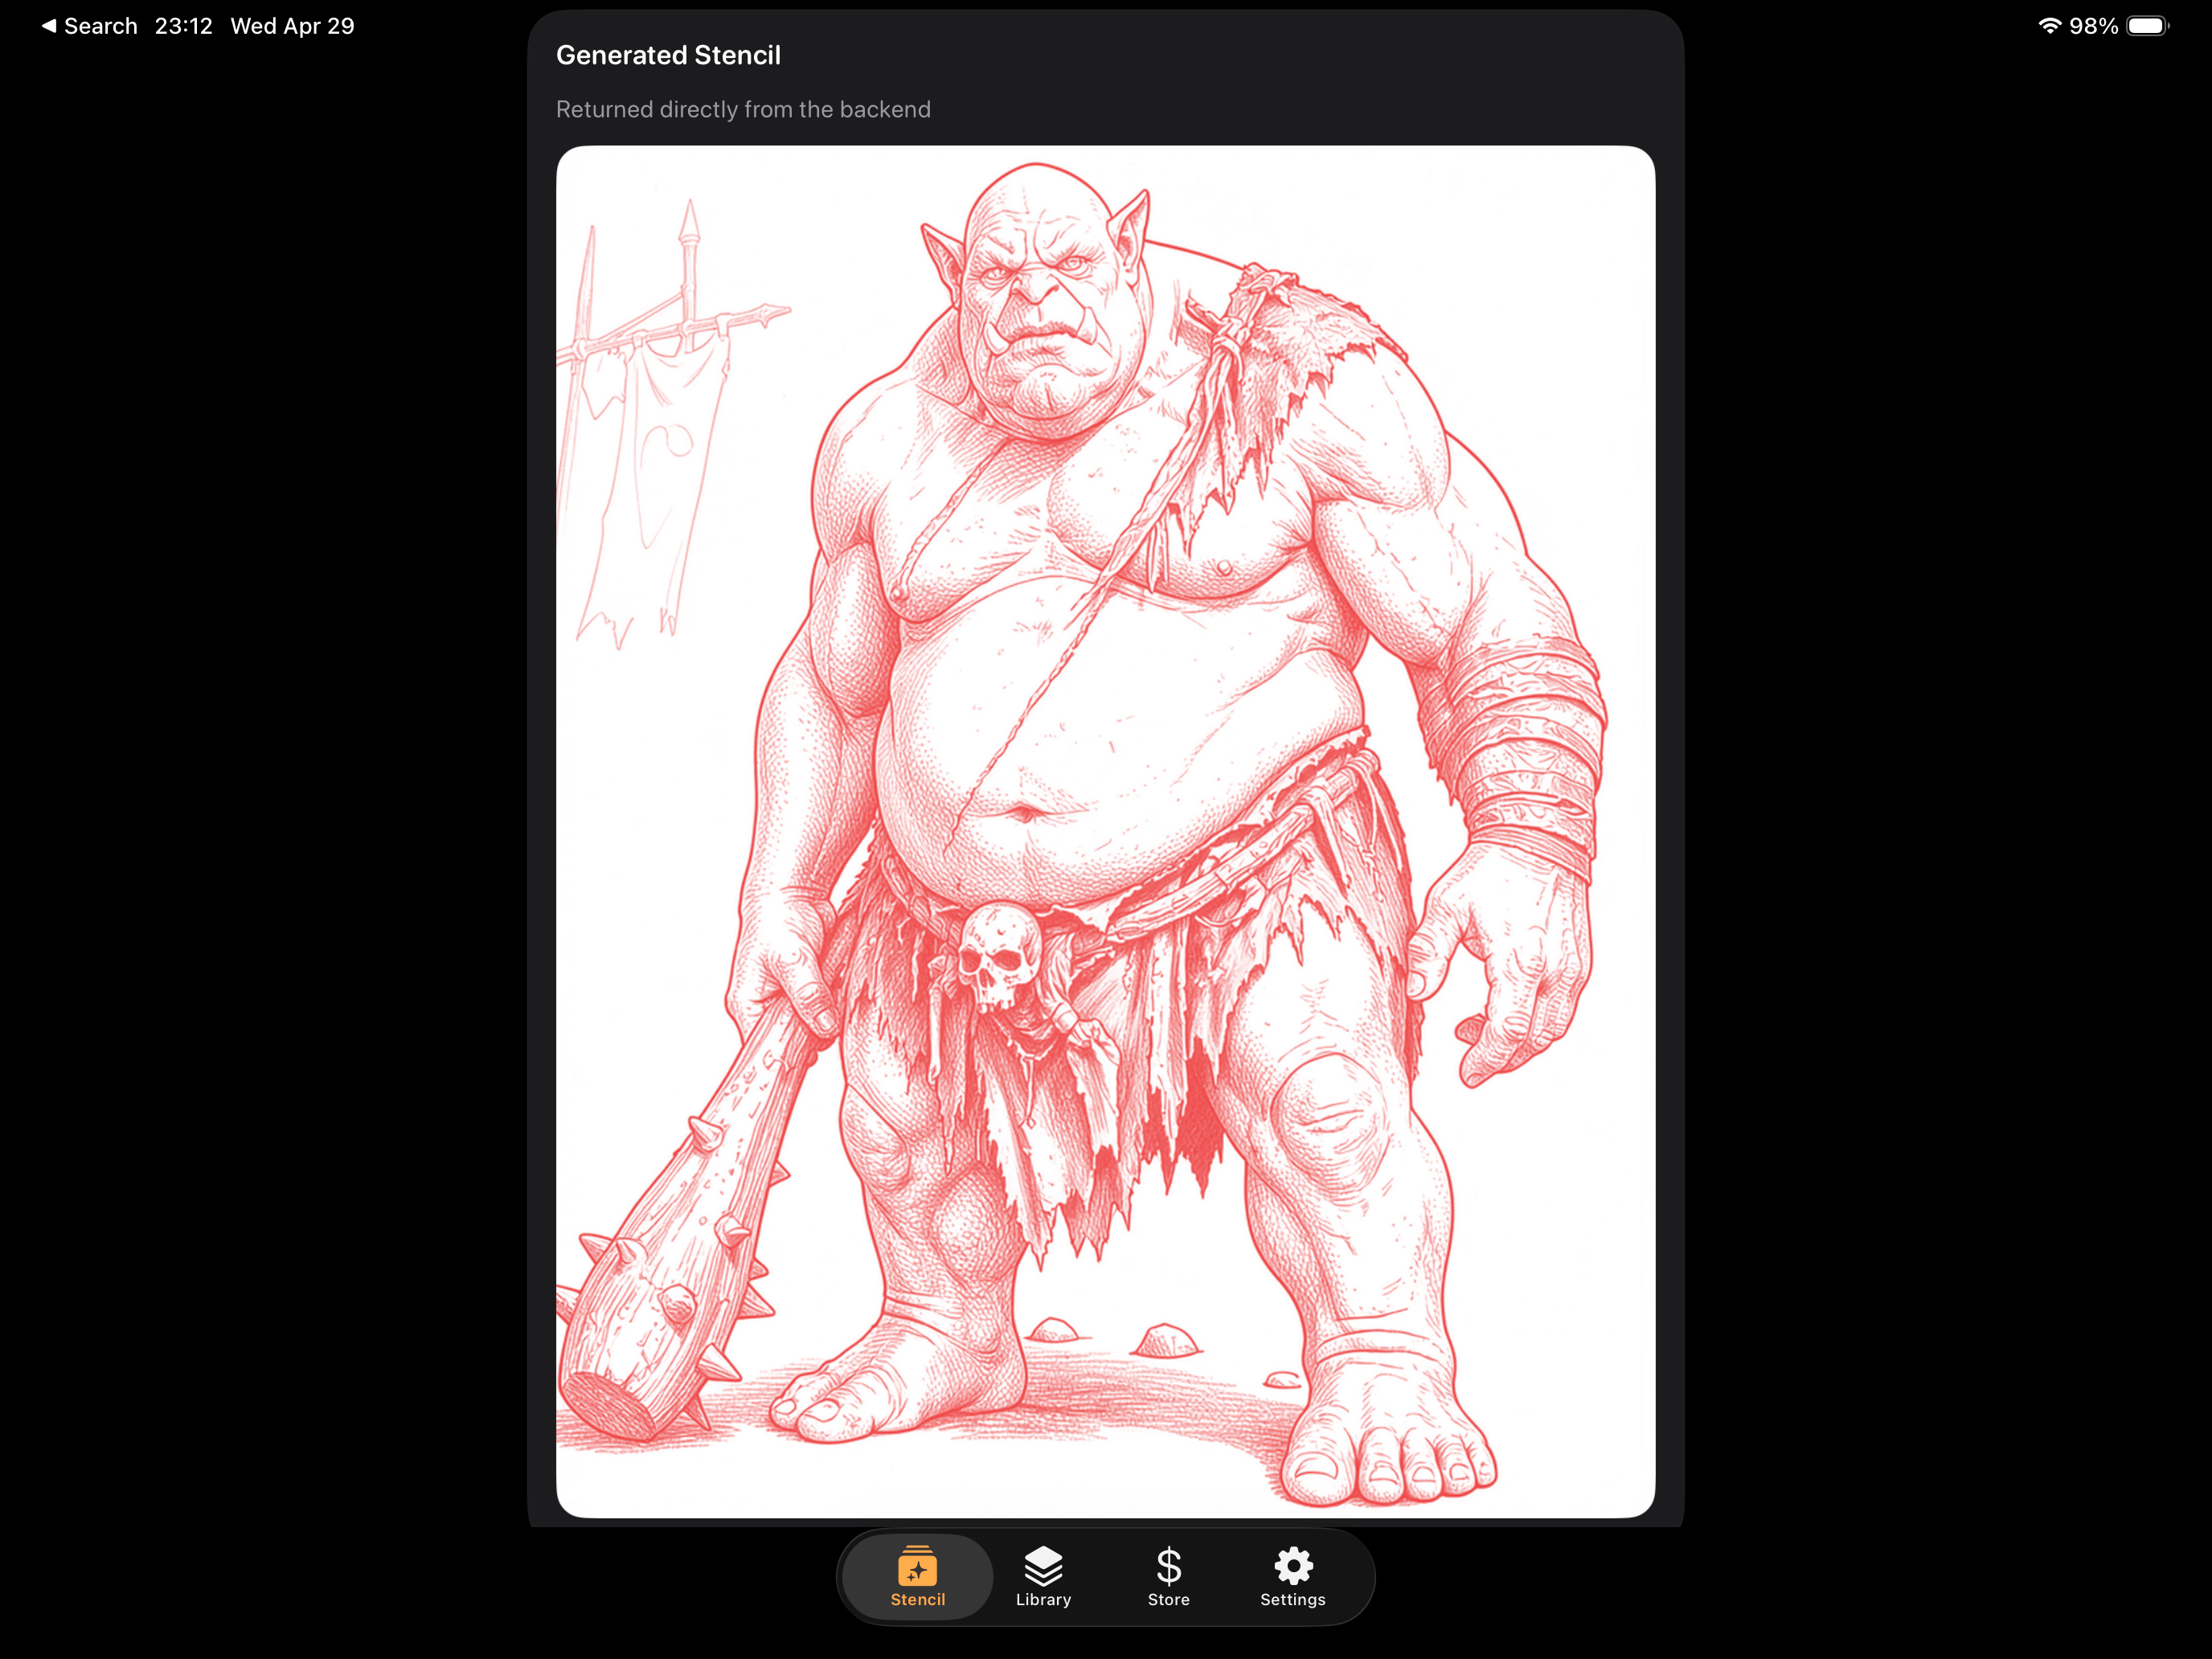Go back to Search in status bar
Screen dimensions: 2212x1659
pos(89,26)
